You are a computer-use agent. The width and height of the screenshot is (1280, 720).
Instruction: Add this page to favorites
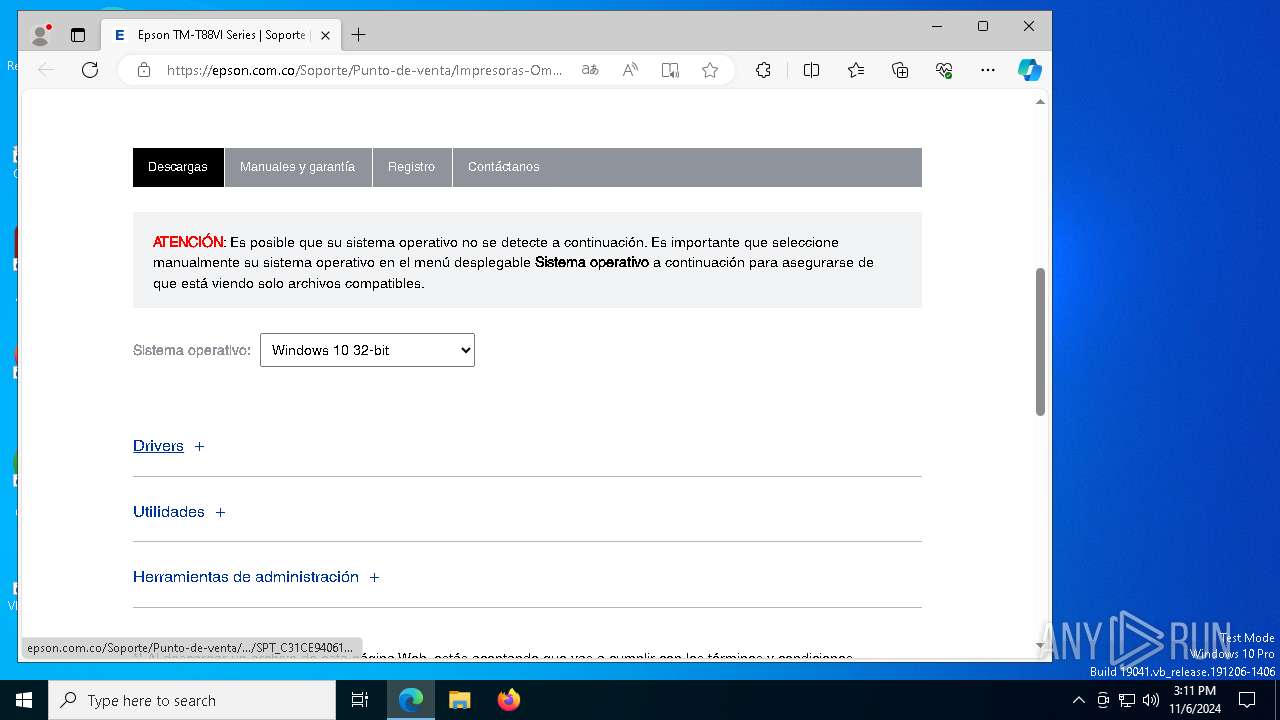pos(710,70)
